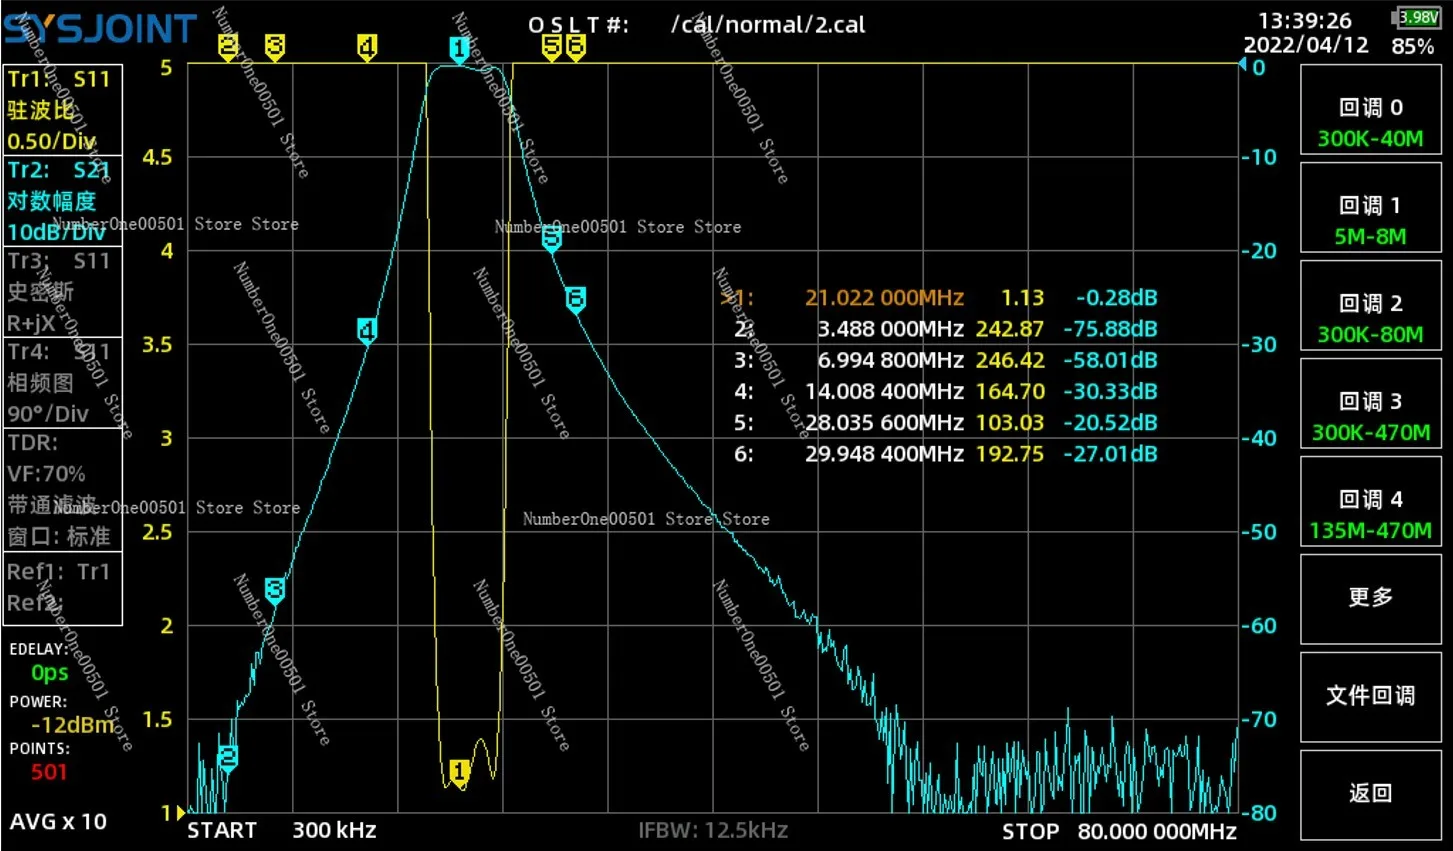Open the TDR settings panel

(x=62, y=489)
